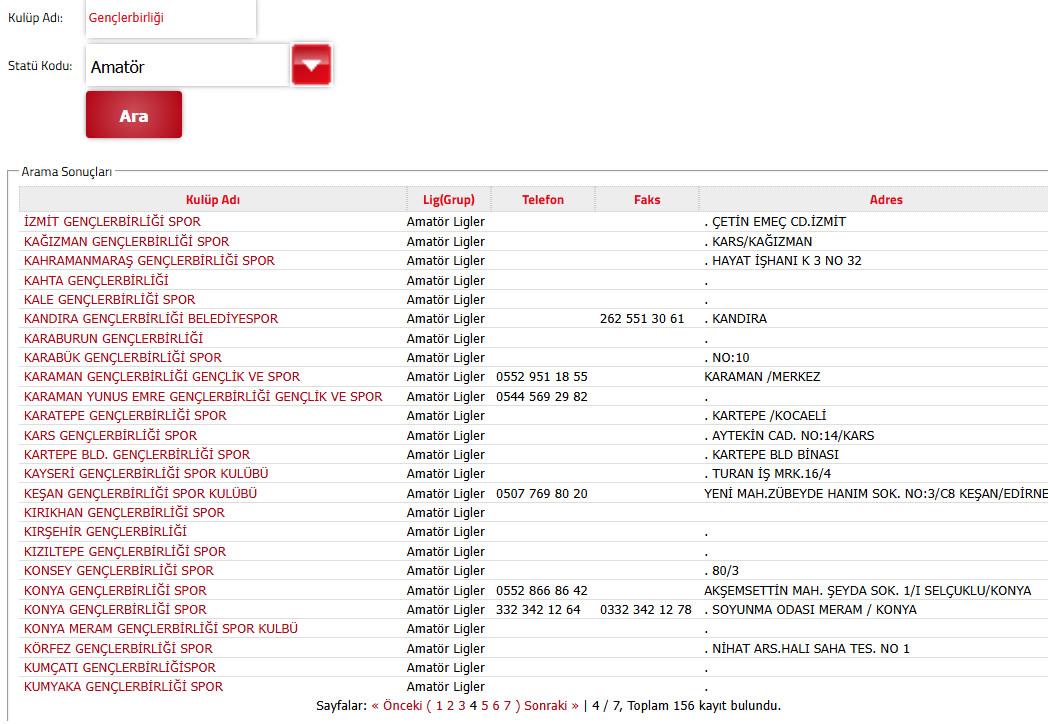Viewport: 1048px width, 724px height.
Task: Click phone number 0544 569 29 82
Action: (x=542, y=396)
